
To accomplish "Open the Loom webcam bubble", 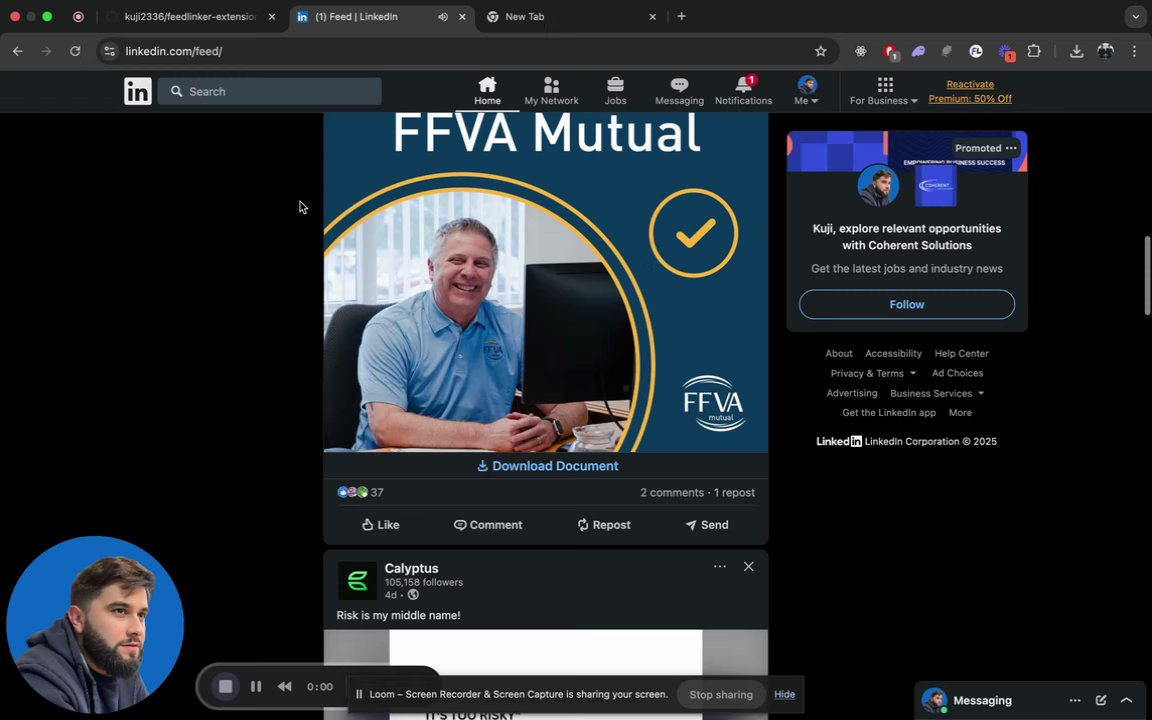I will [x=95, y=624].
